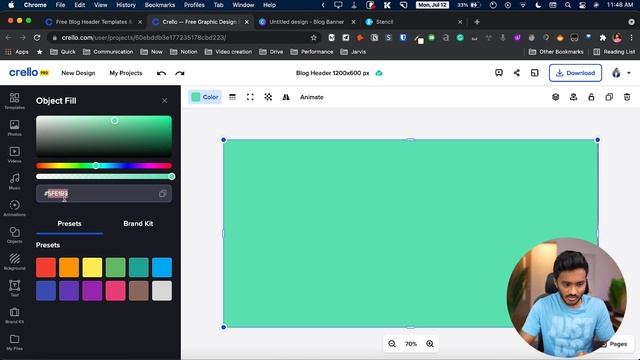Open My Projects
640x360 pixels.
[126, 73]
